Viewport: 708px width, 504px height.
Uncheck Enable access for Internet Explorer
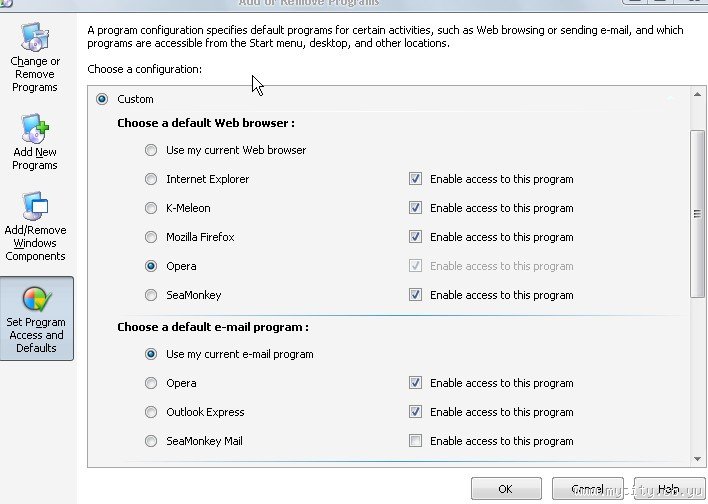(x=415, y=179)
